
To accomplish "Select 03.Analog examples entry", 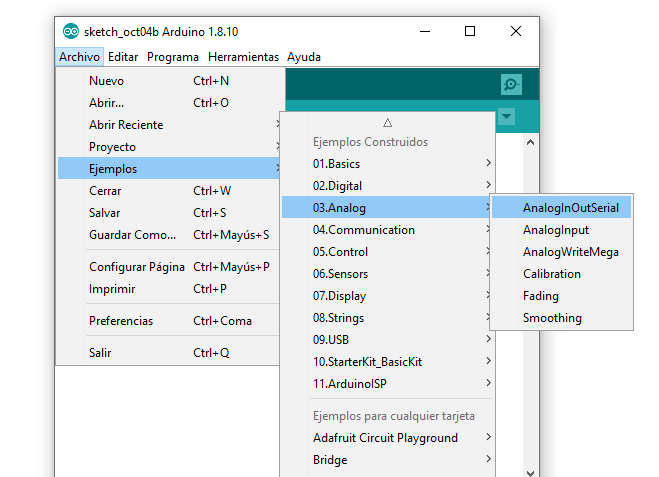I will coord(386,208).
